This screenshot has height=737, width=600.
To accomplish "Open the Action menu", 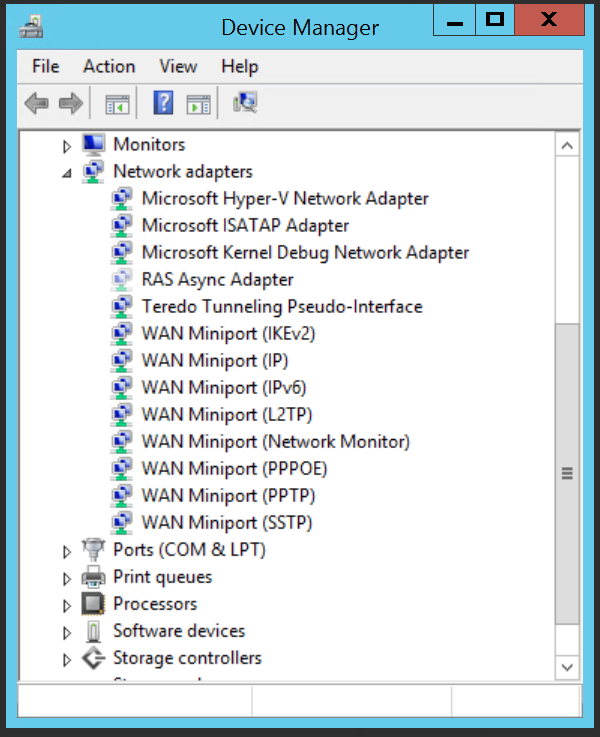I will click(x=109, y=66).
